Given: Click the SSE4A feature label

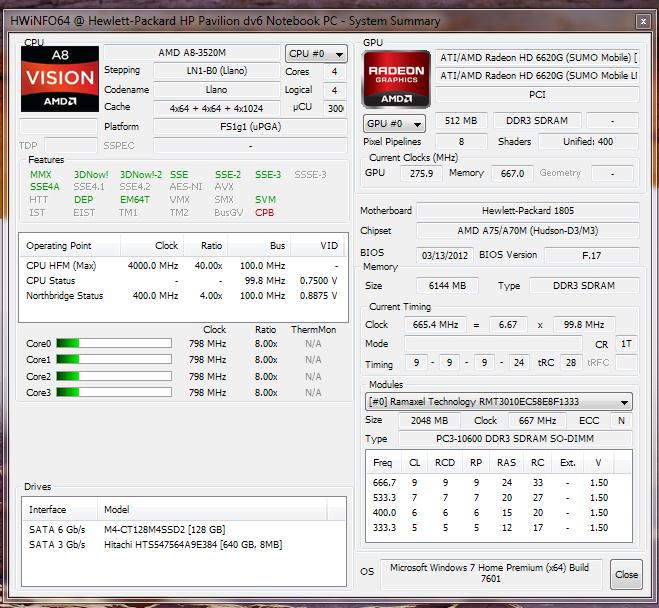Looking at the screenshot, I should 45,187.
